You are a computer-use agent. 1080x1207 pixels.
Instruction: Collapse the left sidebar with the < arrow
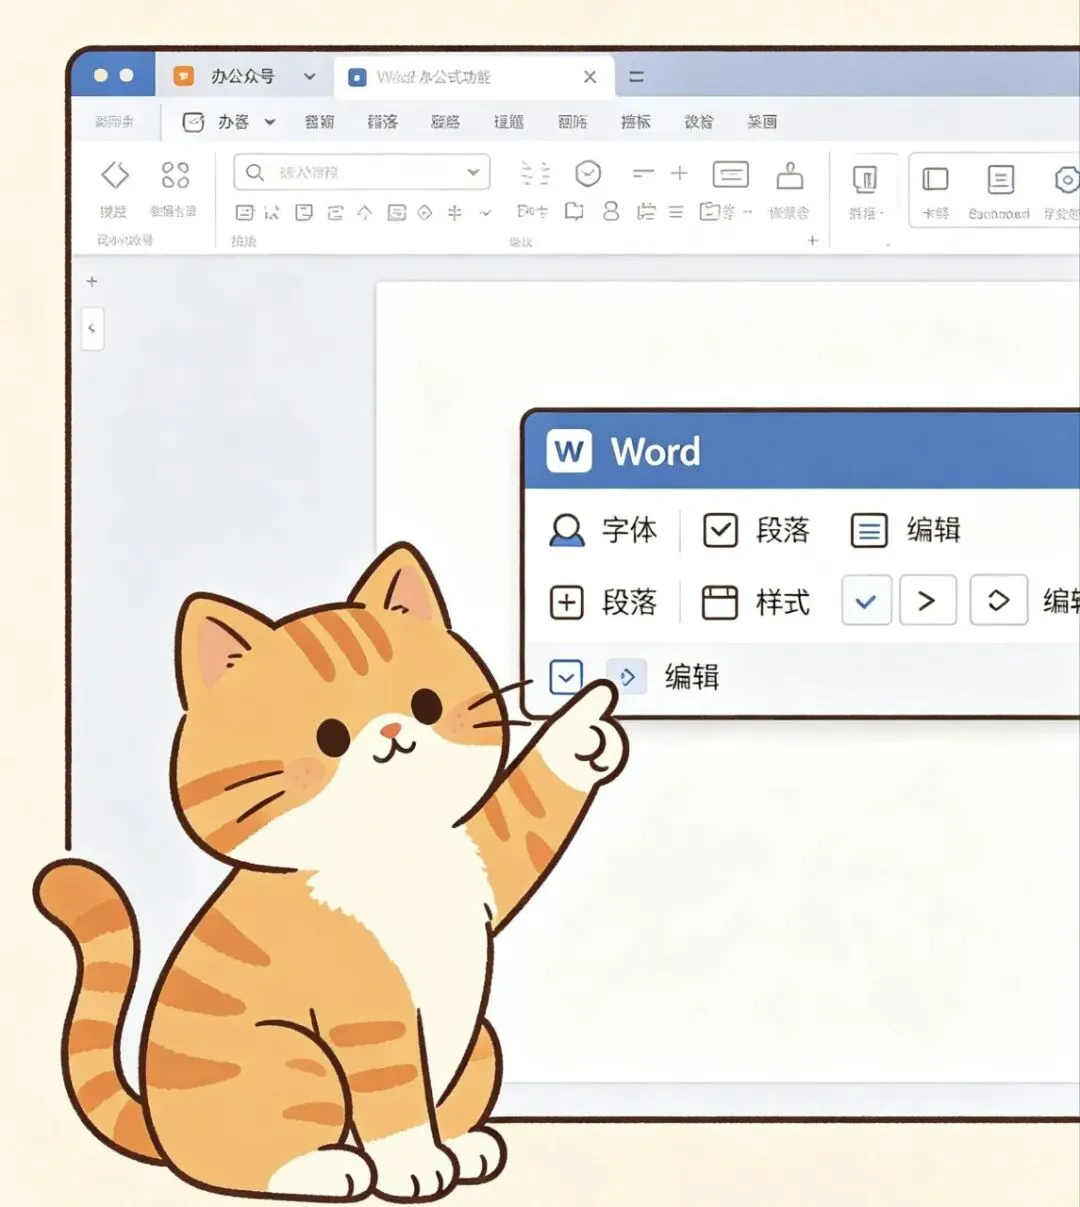(92, 328)
